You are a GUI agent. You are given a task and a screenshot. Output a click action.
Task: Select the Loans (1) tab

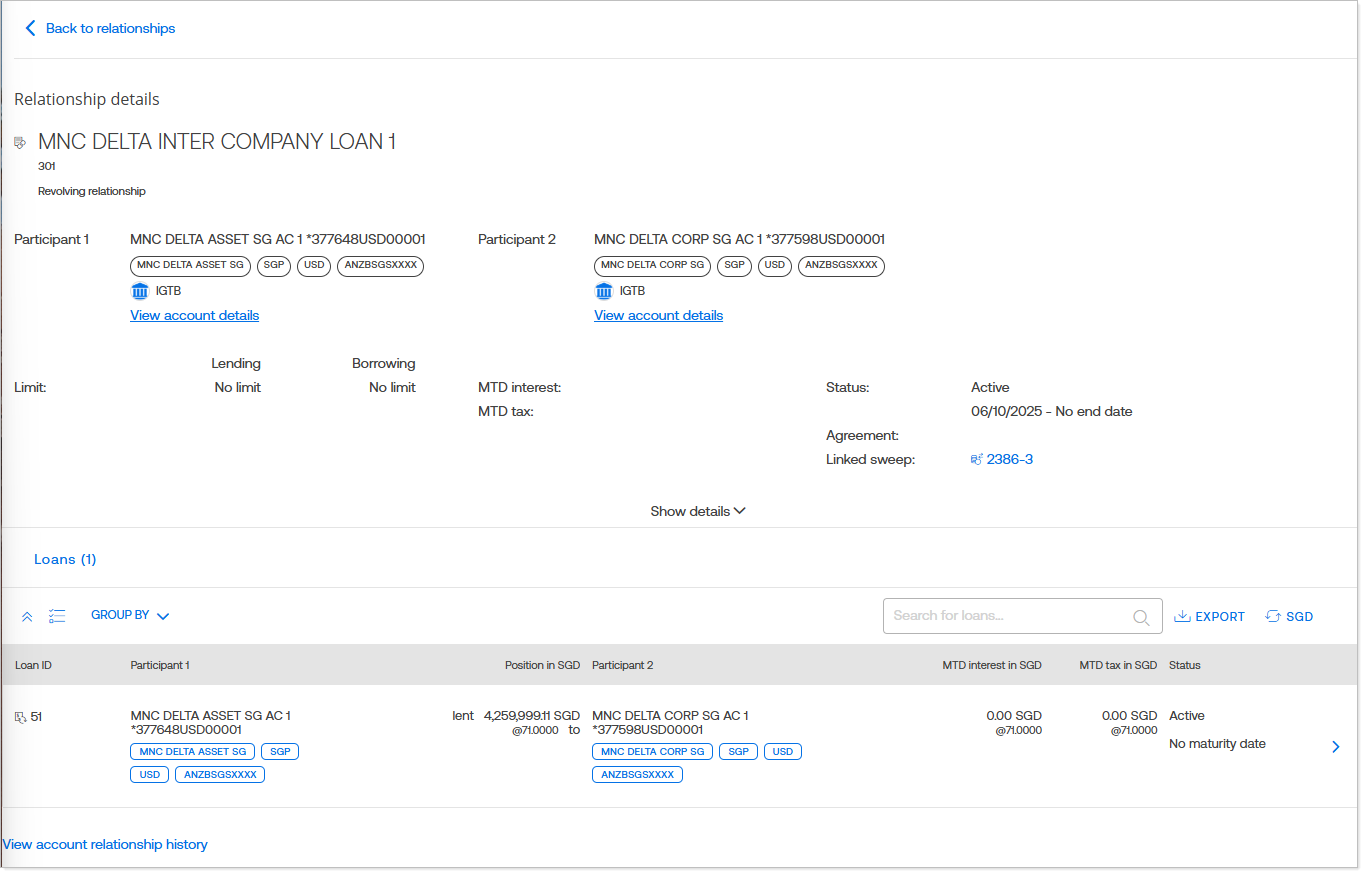tap(65, 559)
